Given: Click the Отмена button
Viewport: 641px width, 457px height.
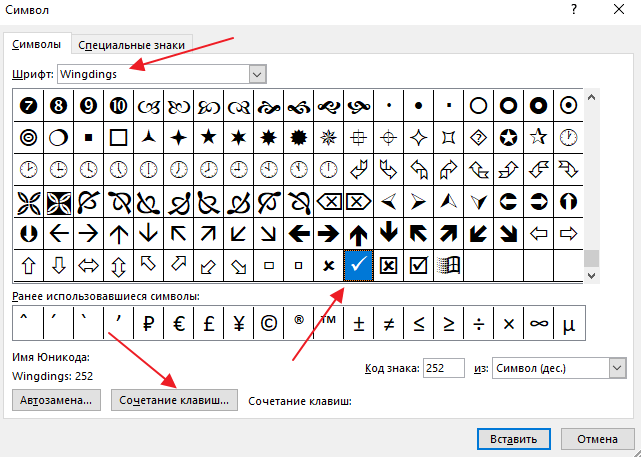Looking at the screenshot, I should point(597,439).
